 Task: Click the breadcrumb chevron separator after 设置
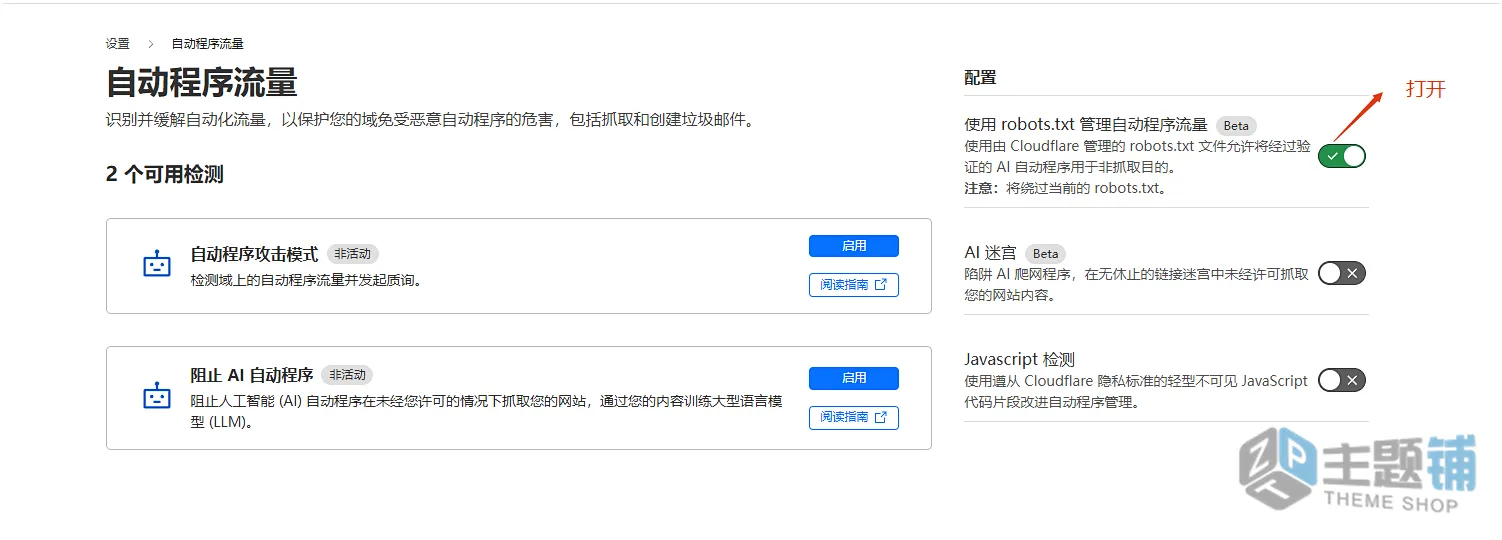tap(151, 44)
